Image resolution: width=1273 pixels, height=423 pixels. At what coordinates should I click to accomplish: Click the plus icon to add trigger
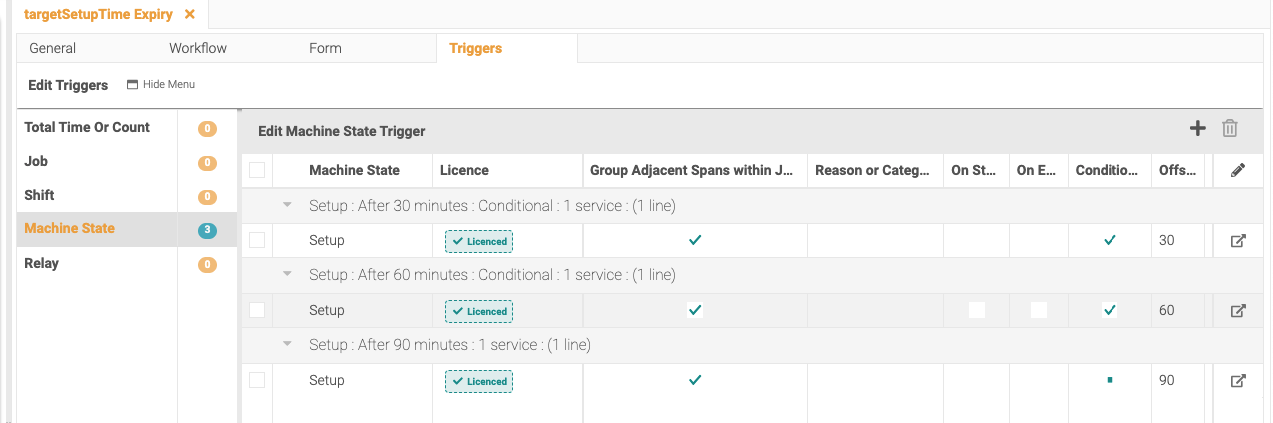1197,128
